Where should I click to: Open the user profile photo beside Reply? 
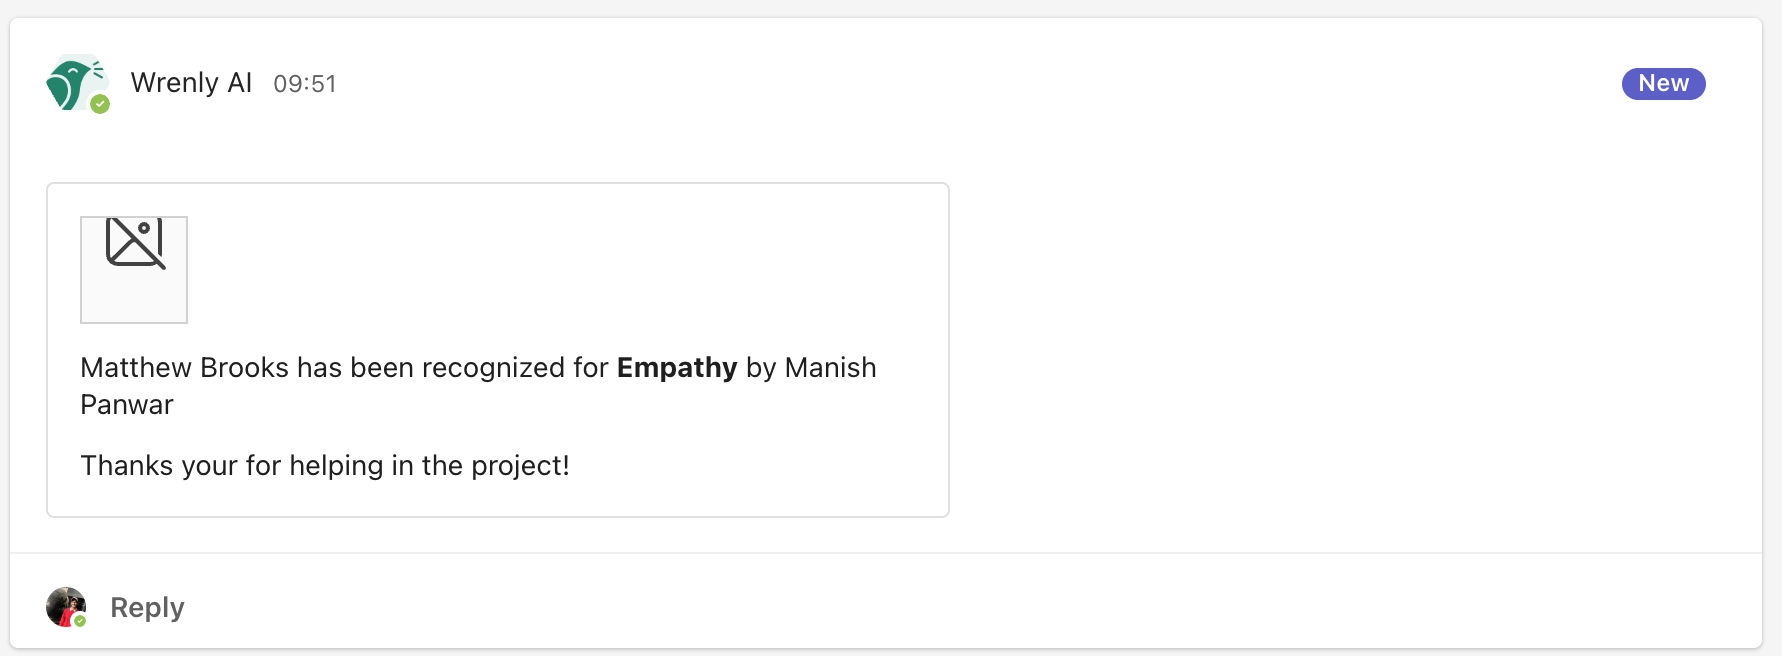pos(65,606)
